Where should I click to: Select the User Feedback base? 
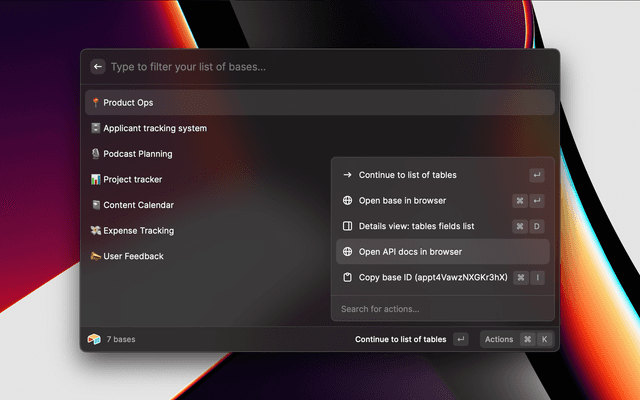(133, 256)
